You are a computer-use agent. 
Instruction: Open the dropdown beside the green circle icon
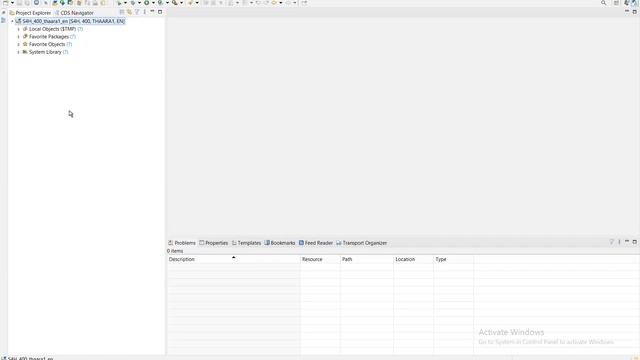point(153,3)
